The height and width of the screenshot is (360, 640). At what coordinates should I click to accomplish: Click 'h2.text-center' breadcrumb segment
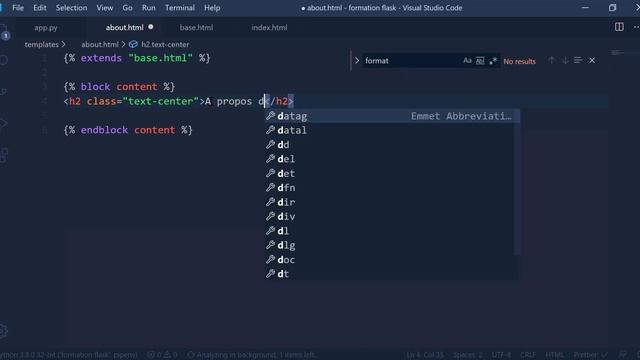(x=165, y=44)
